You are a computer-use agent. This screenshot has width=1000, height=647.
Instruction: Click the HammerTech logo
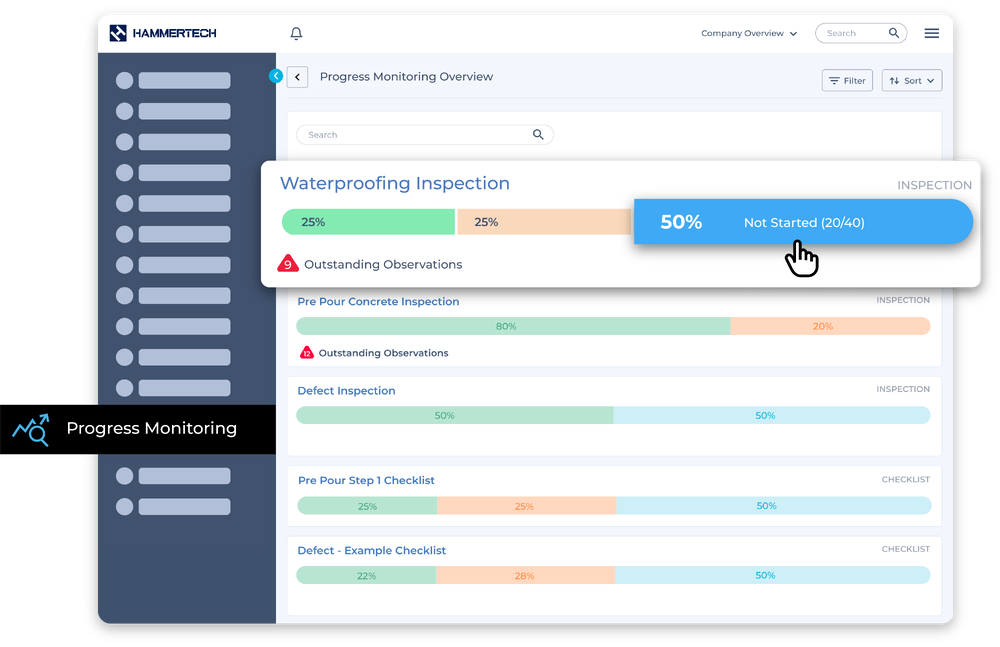(x=163, y=33)
